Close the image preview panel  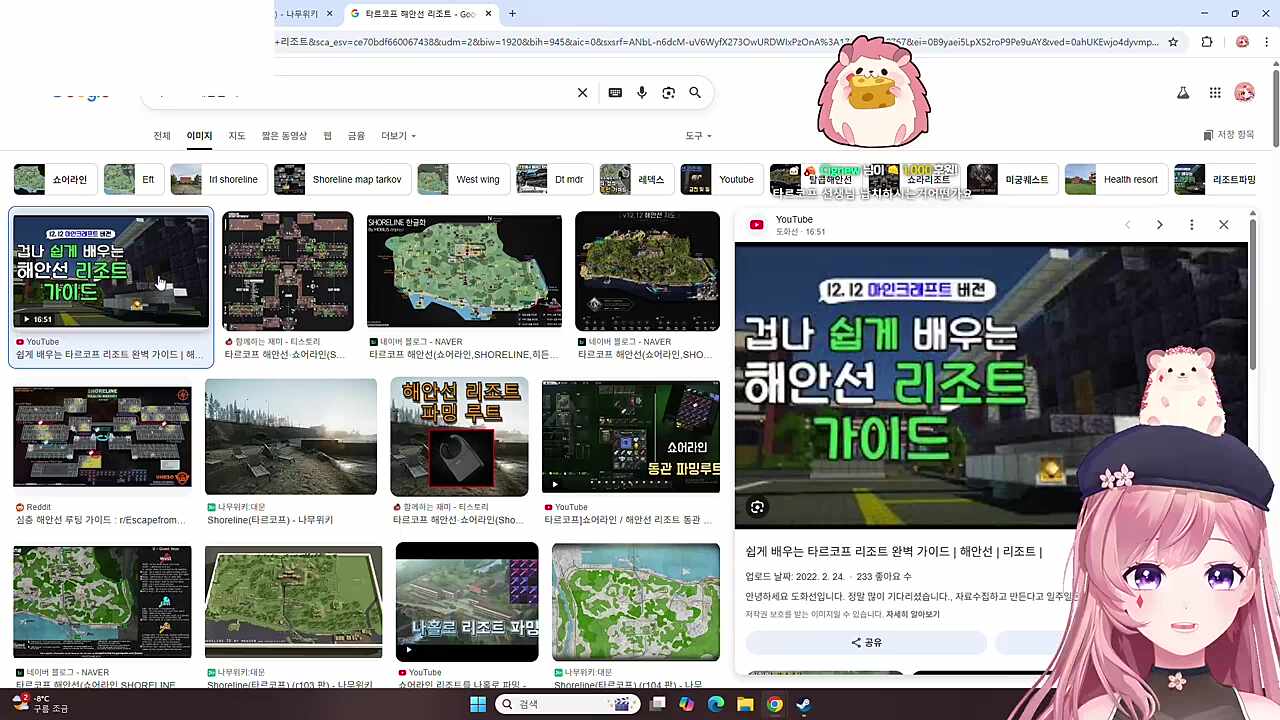(x=1223, y=225)
